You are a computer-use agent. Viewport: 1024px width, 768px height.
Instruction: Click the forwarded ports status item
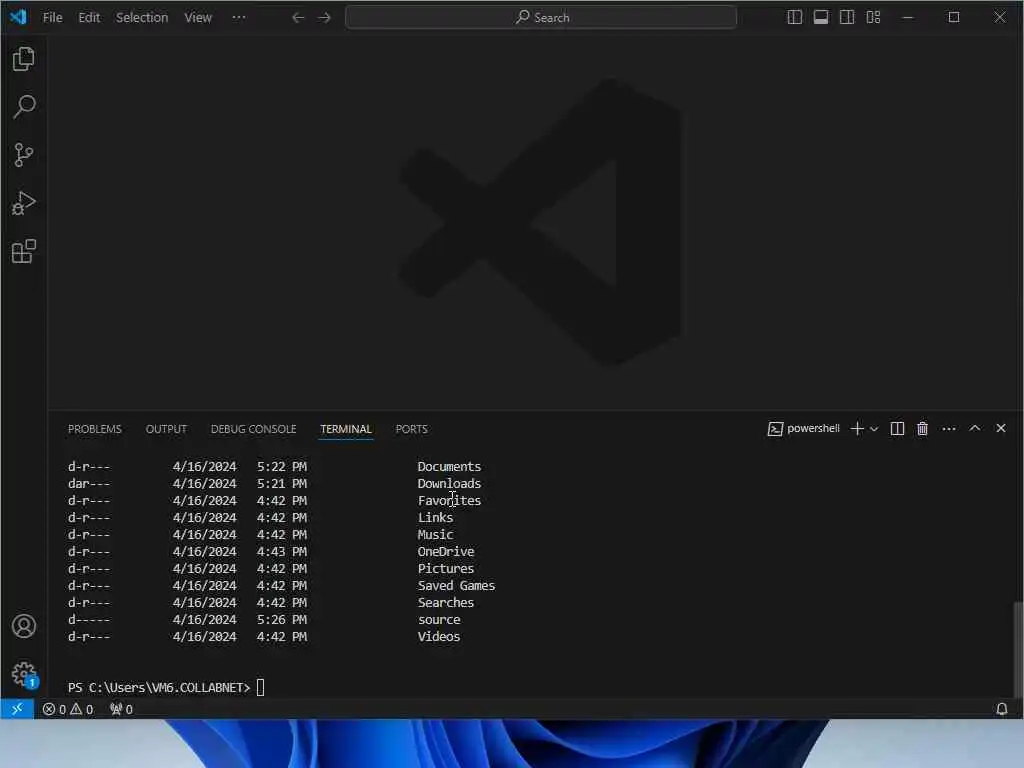click(121, 709)
